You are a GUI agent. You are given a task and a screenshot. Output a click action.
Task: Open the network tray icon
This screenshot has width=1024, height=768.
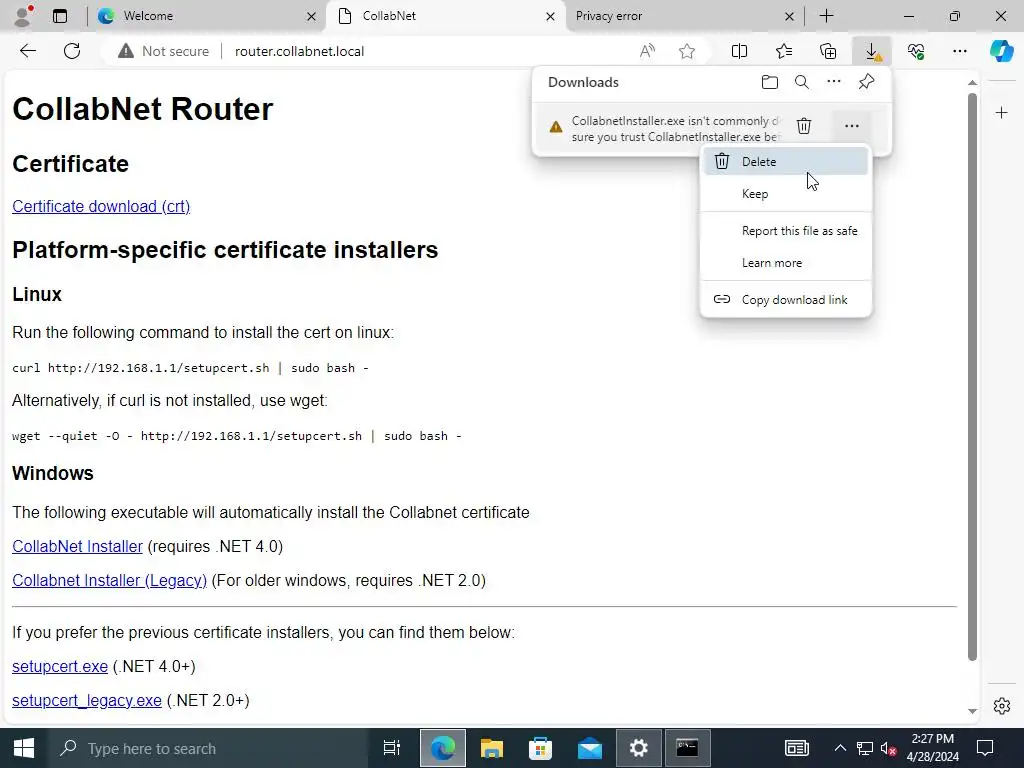pyautogui.click(x=865, y=748)
